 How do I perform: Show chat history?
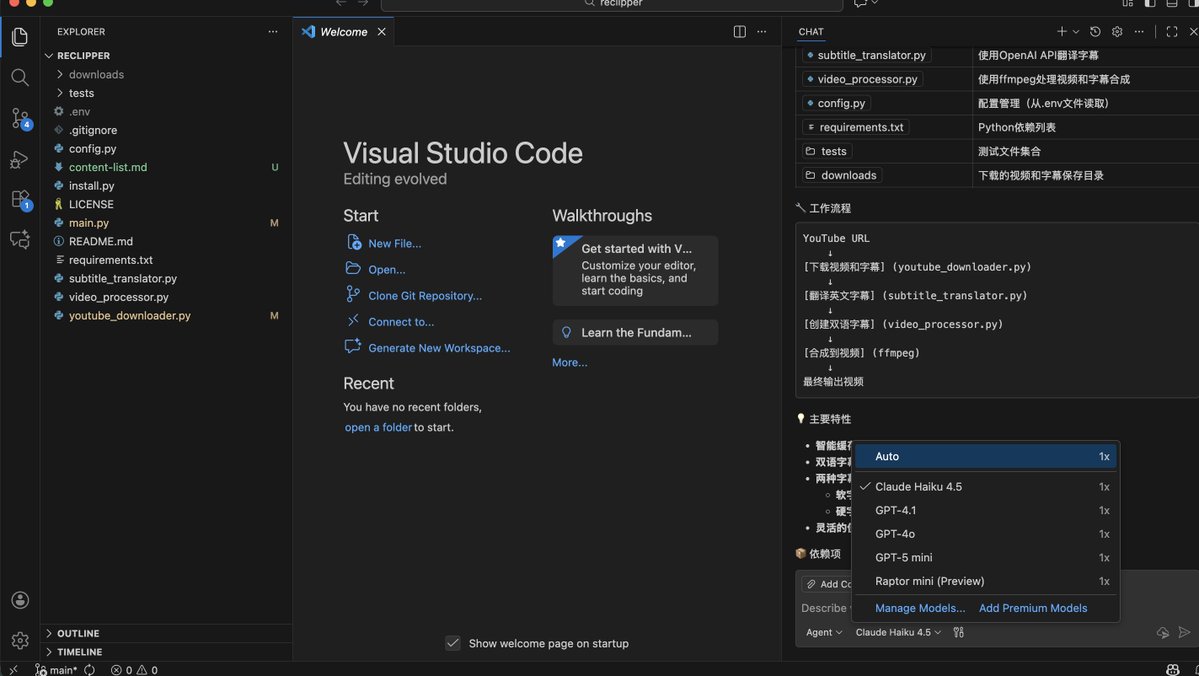tap(1095, 31)
